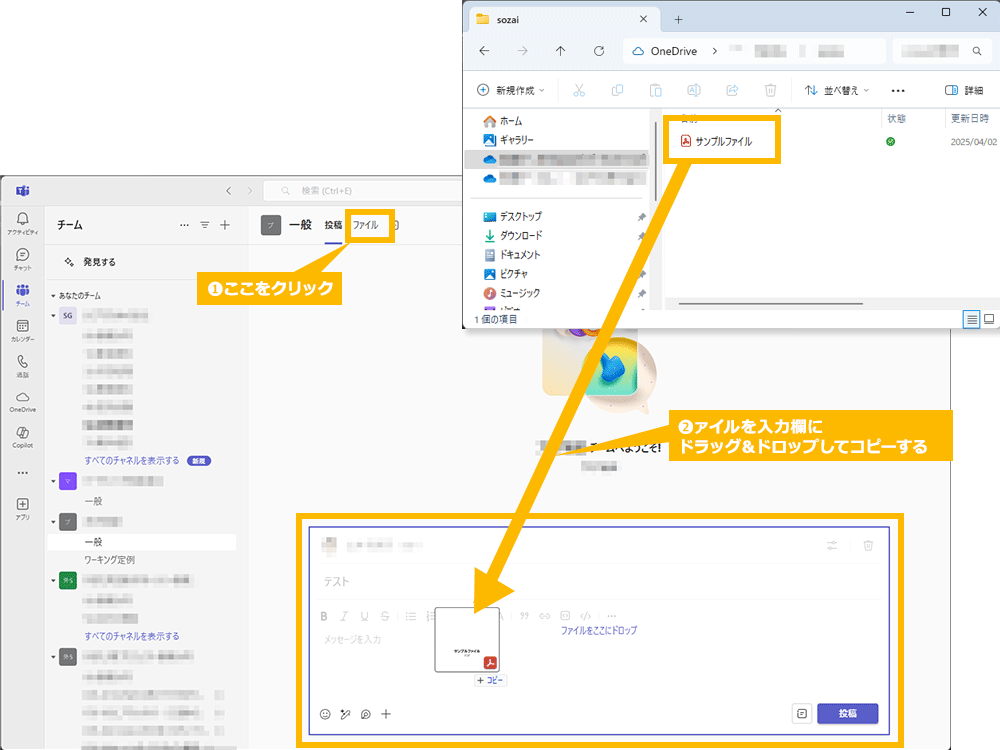Select ギャラリー in Explorer navigation
This screenshot has height=750, width=1000.
[509, 140]
